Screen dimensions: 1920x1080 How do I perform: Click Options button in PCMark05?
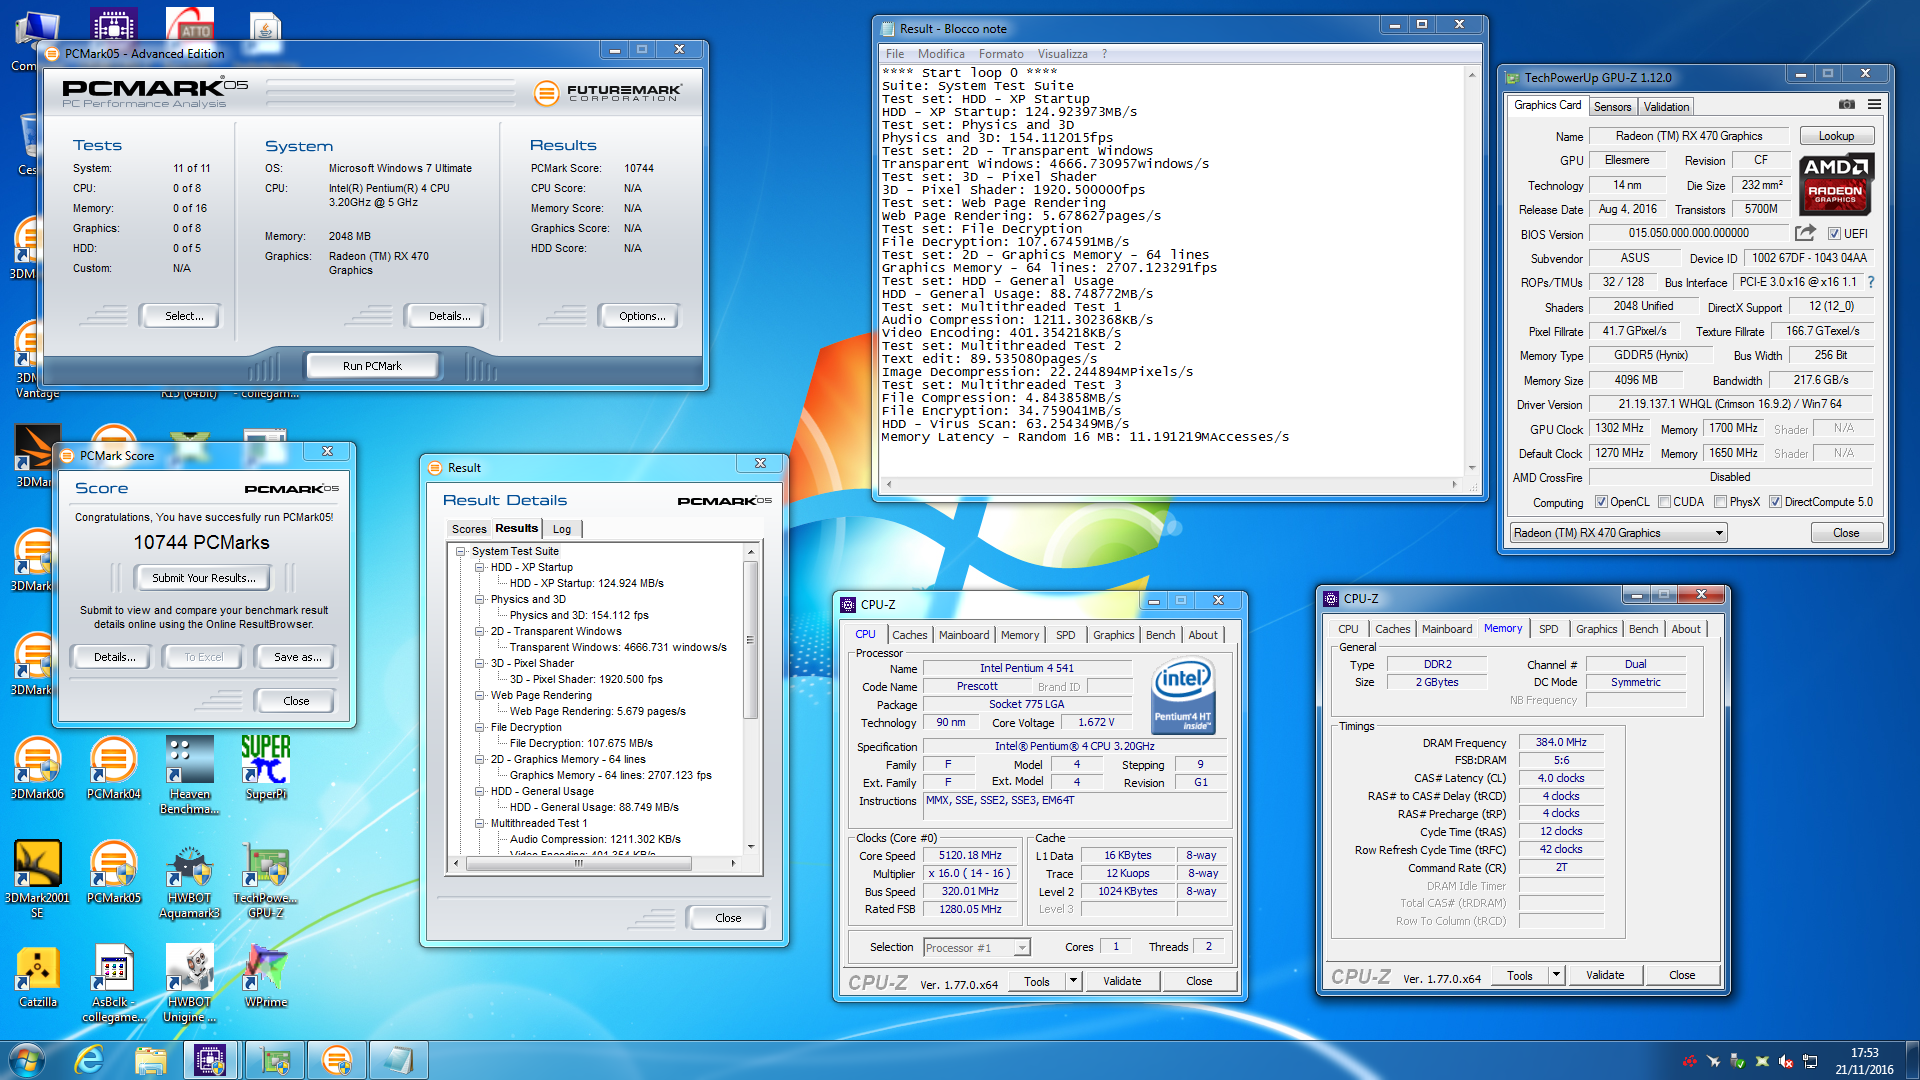[x=641, y=316]
